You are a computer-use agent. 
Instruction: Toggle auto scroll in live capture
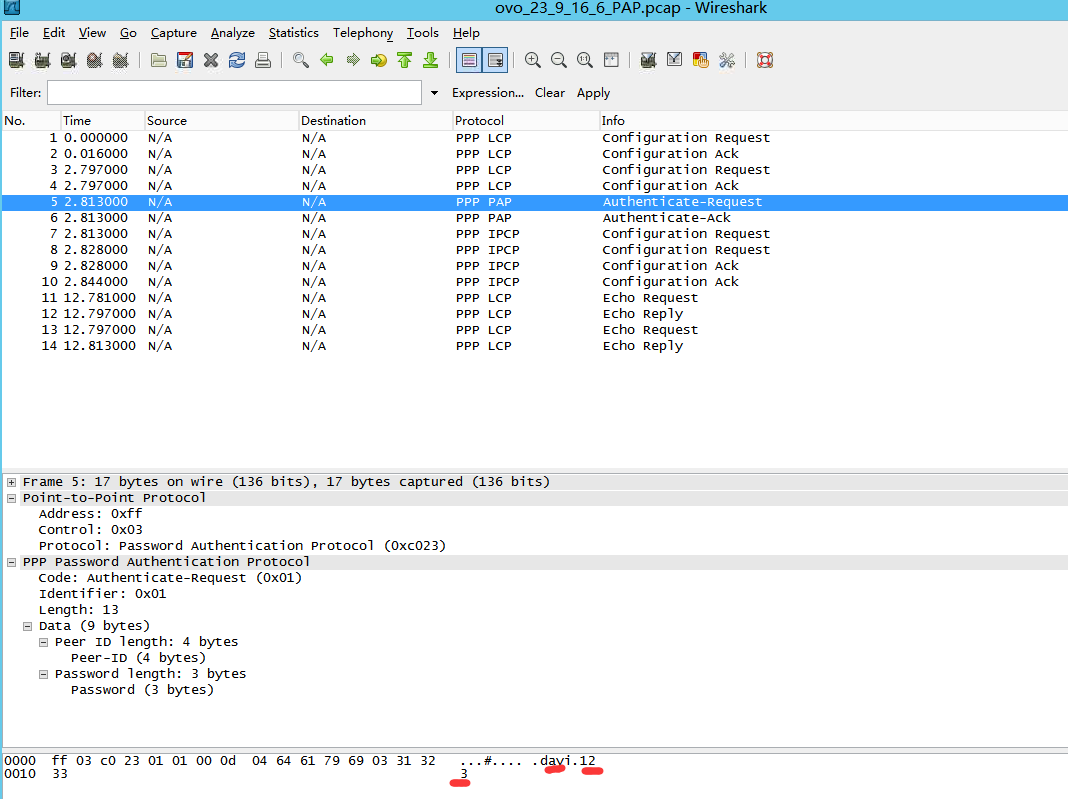point(495,60)
